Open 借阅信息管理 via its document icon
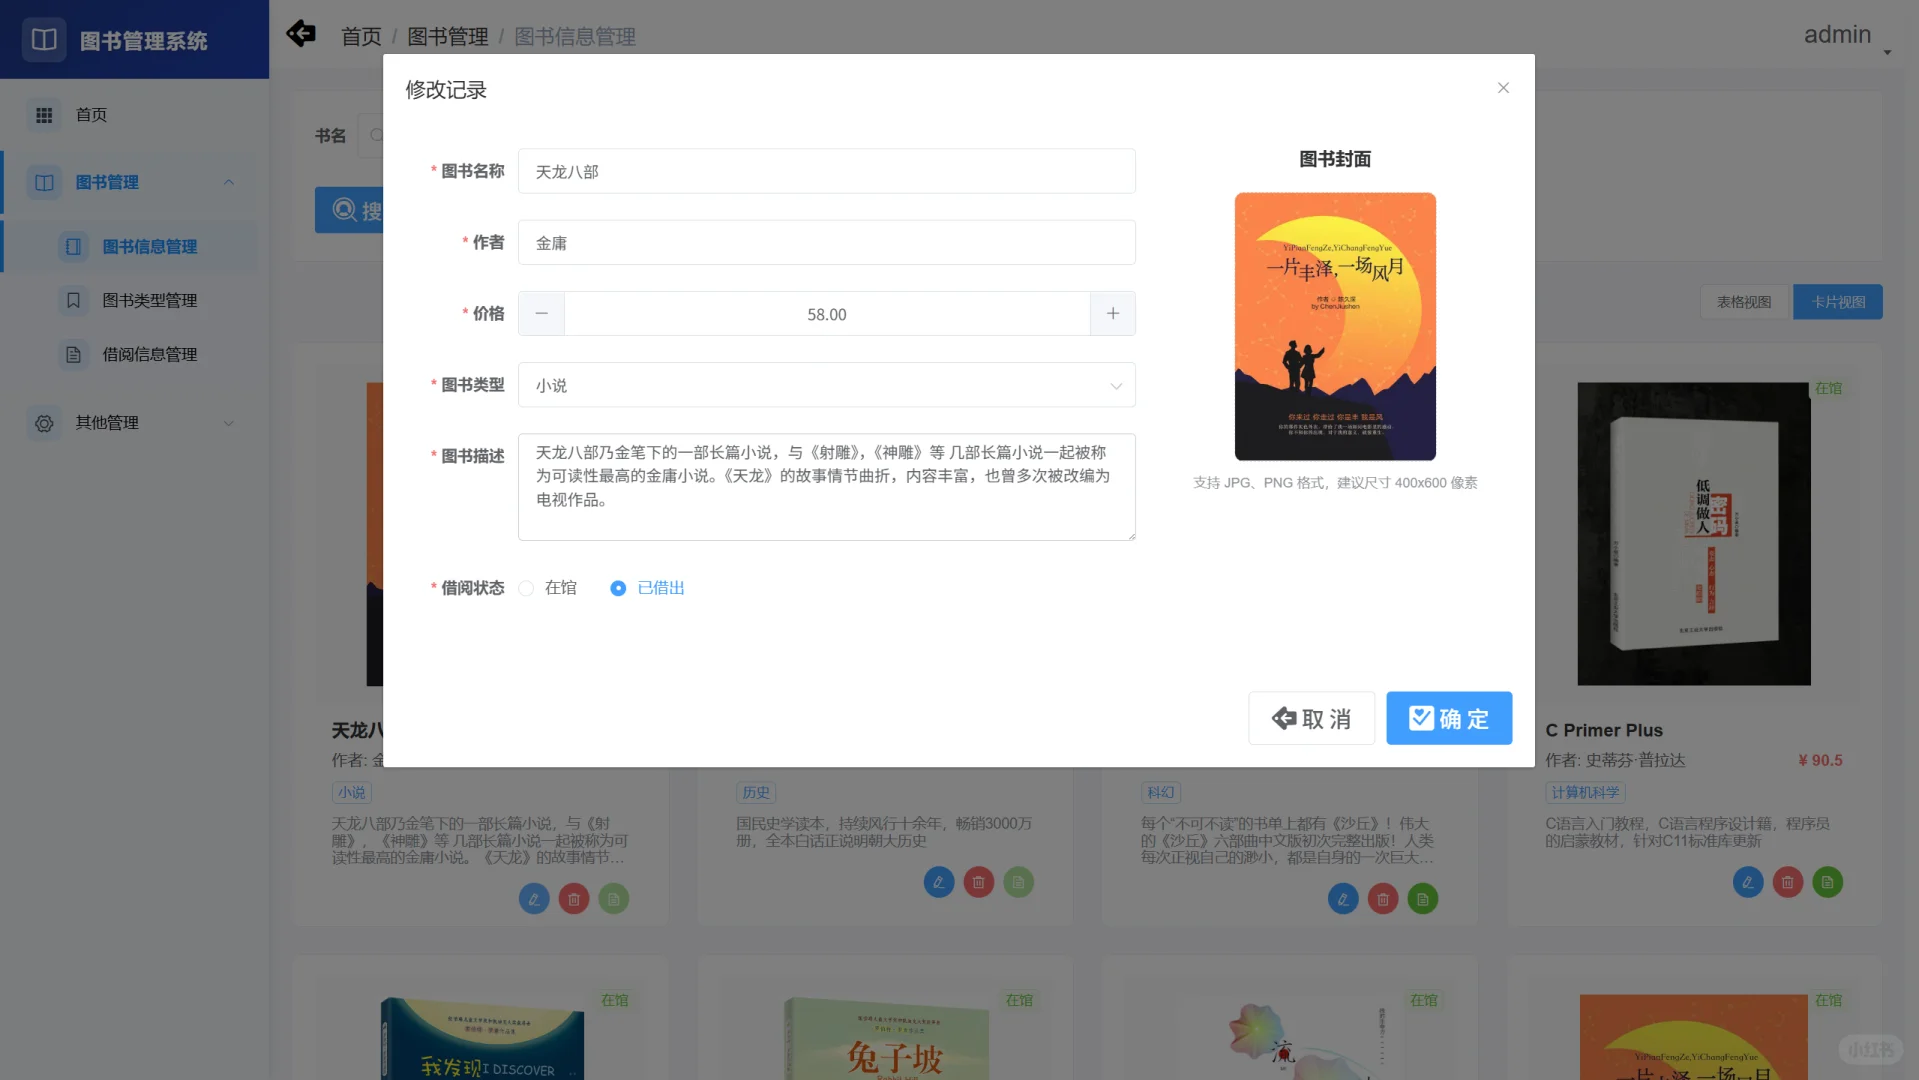1919x1080 pixels. coord(74,354)
